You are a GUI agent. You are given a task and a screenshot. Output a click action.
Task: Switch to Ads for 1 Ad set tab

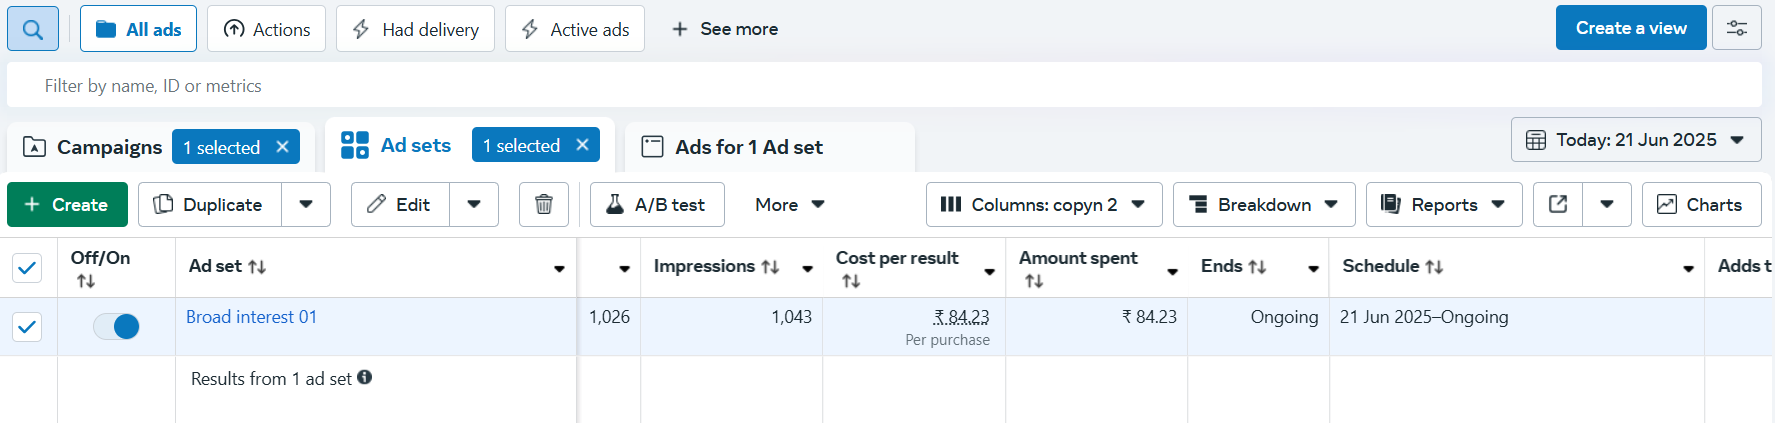(x=748, y=147)
